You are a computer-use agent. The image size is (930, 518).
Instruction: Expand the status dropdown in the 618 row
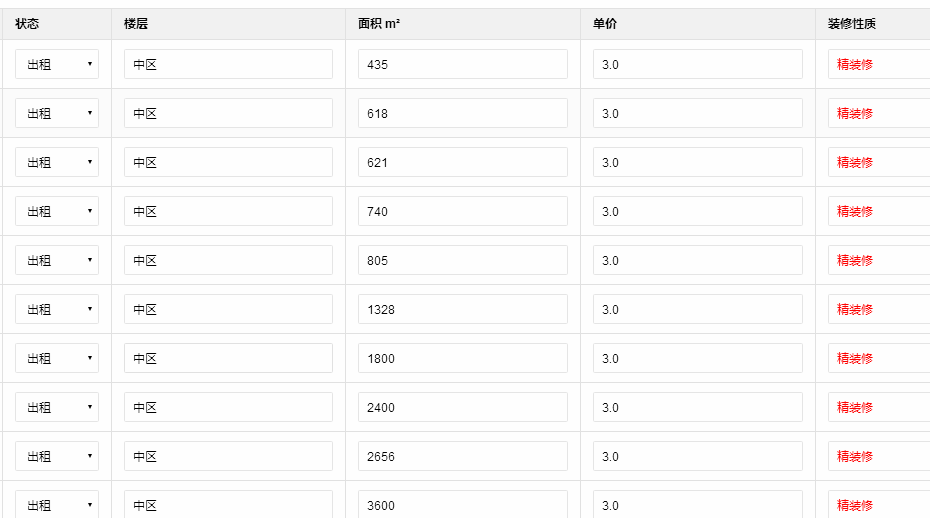[x=57, y=113]
